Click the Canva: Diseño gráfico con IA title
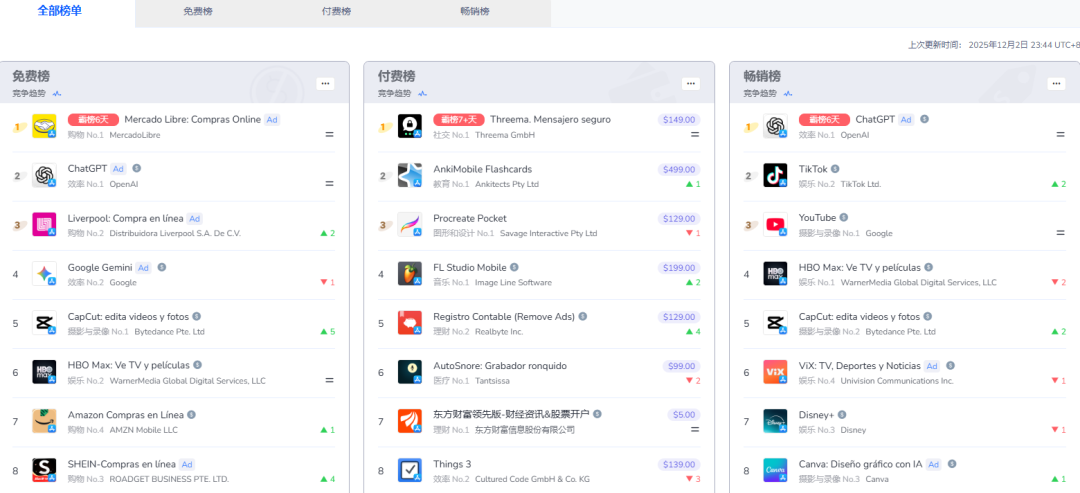The image size is (1080, 493). click(x=860, y=464)
